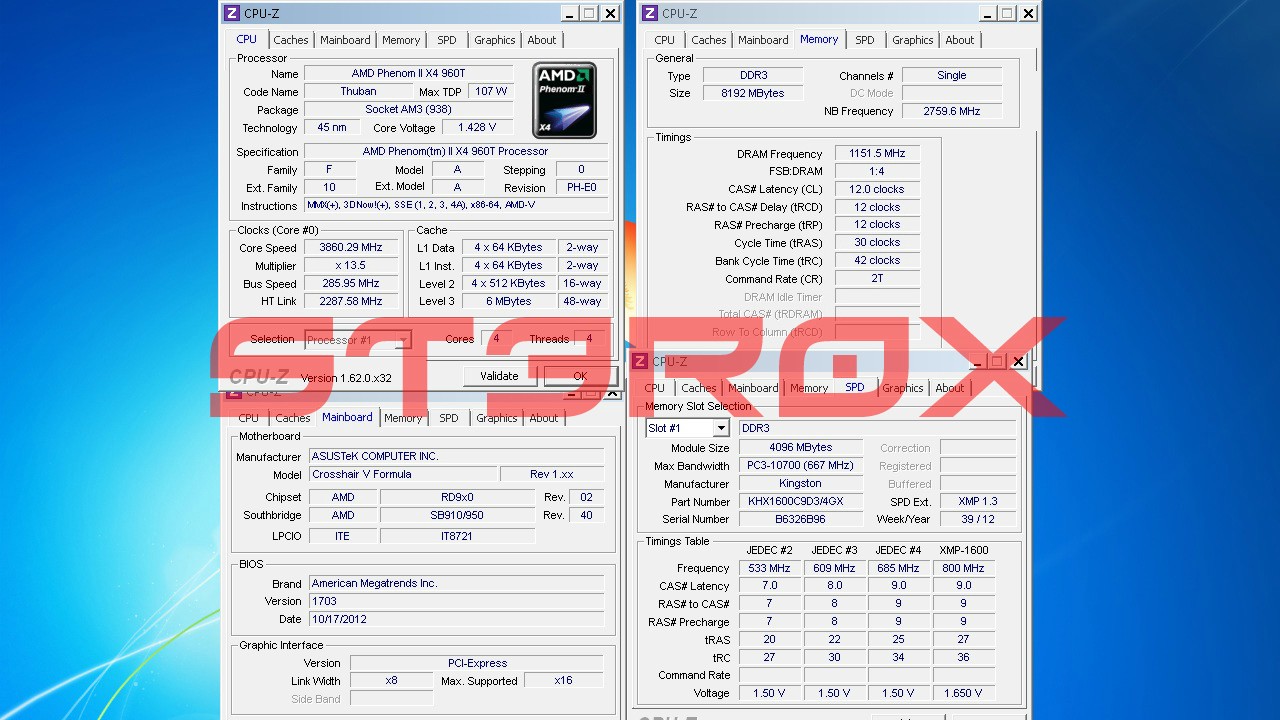Screen dimensions: 1280x720
Task: Open About tab in the DRAM timings window
Action: [960, 40]
